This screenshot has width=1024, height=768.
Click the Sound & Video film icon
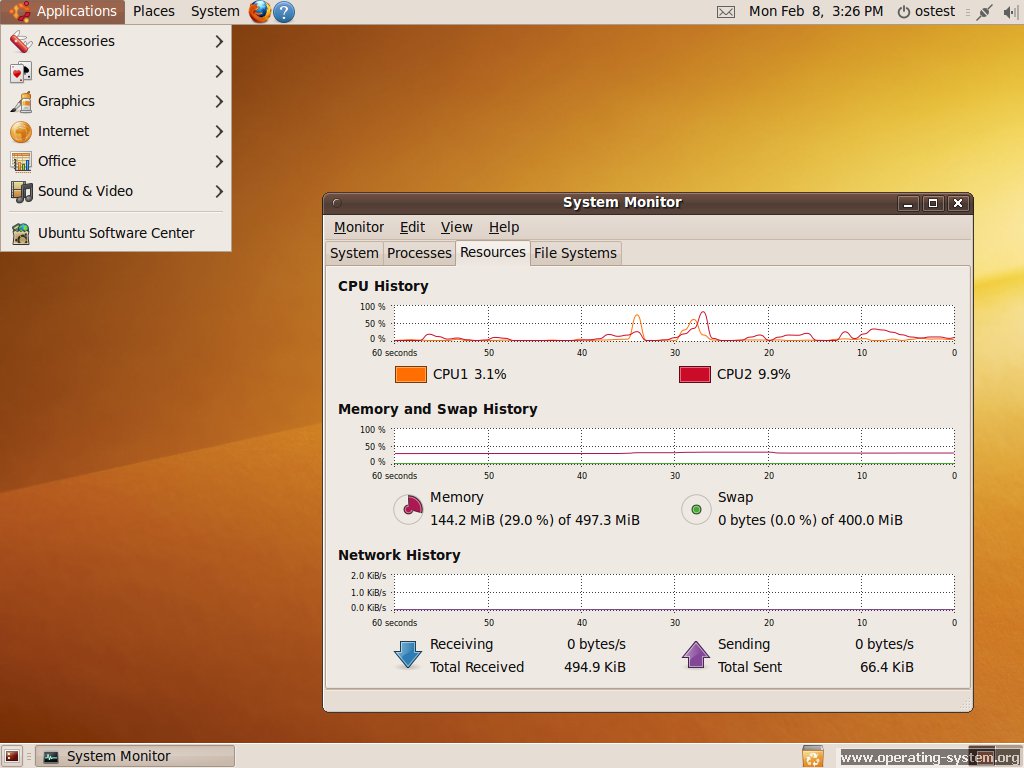tap(21, 191)
